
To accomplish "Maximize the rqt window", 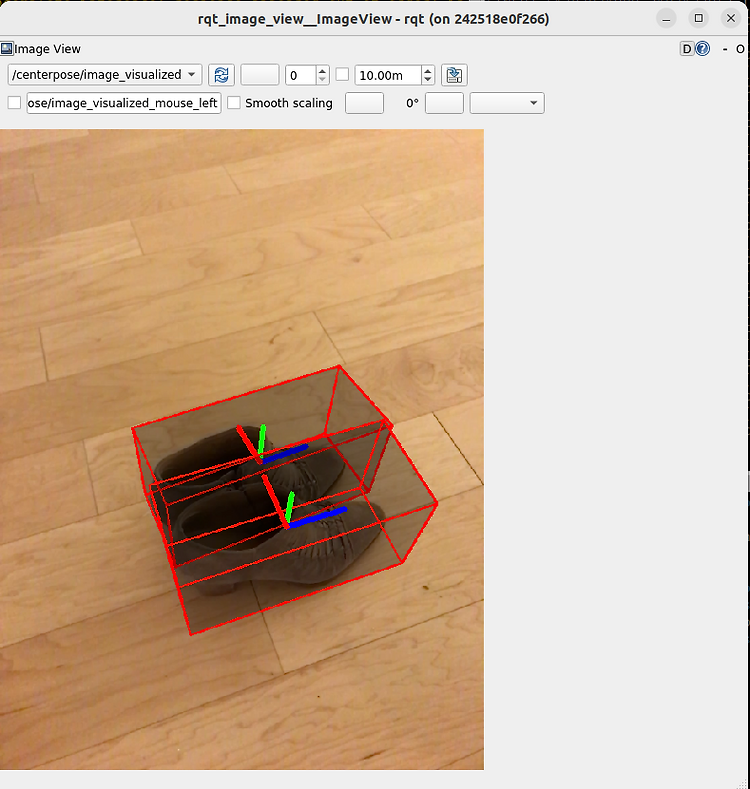I will pos(699,19).
